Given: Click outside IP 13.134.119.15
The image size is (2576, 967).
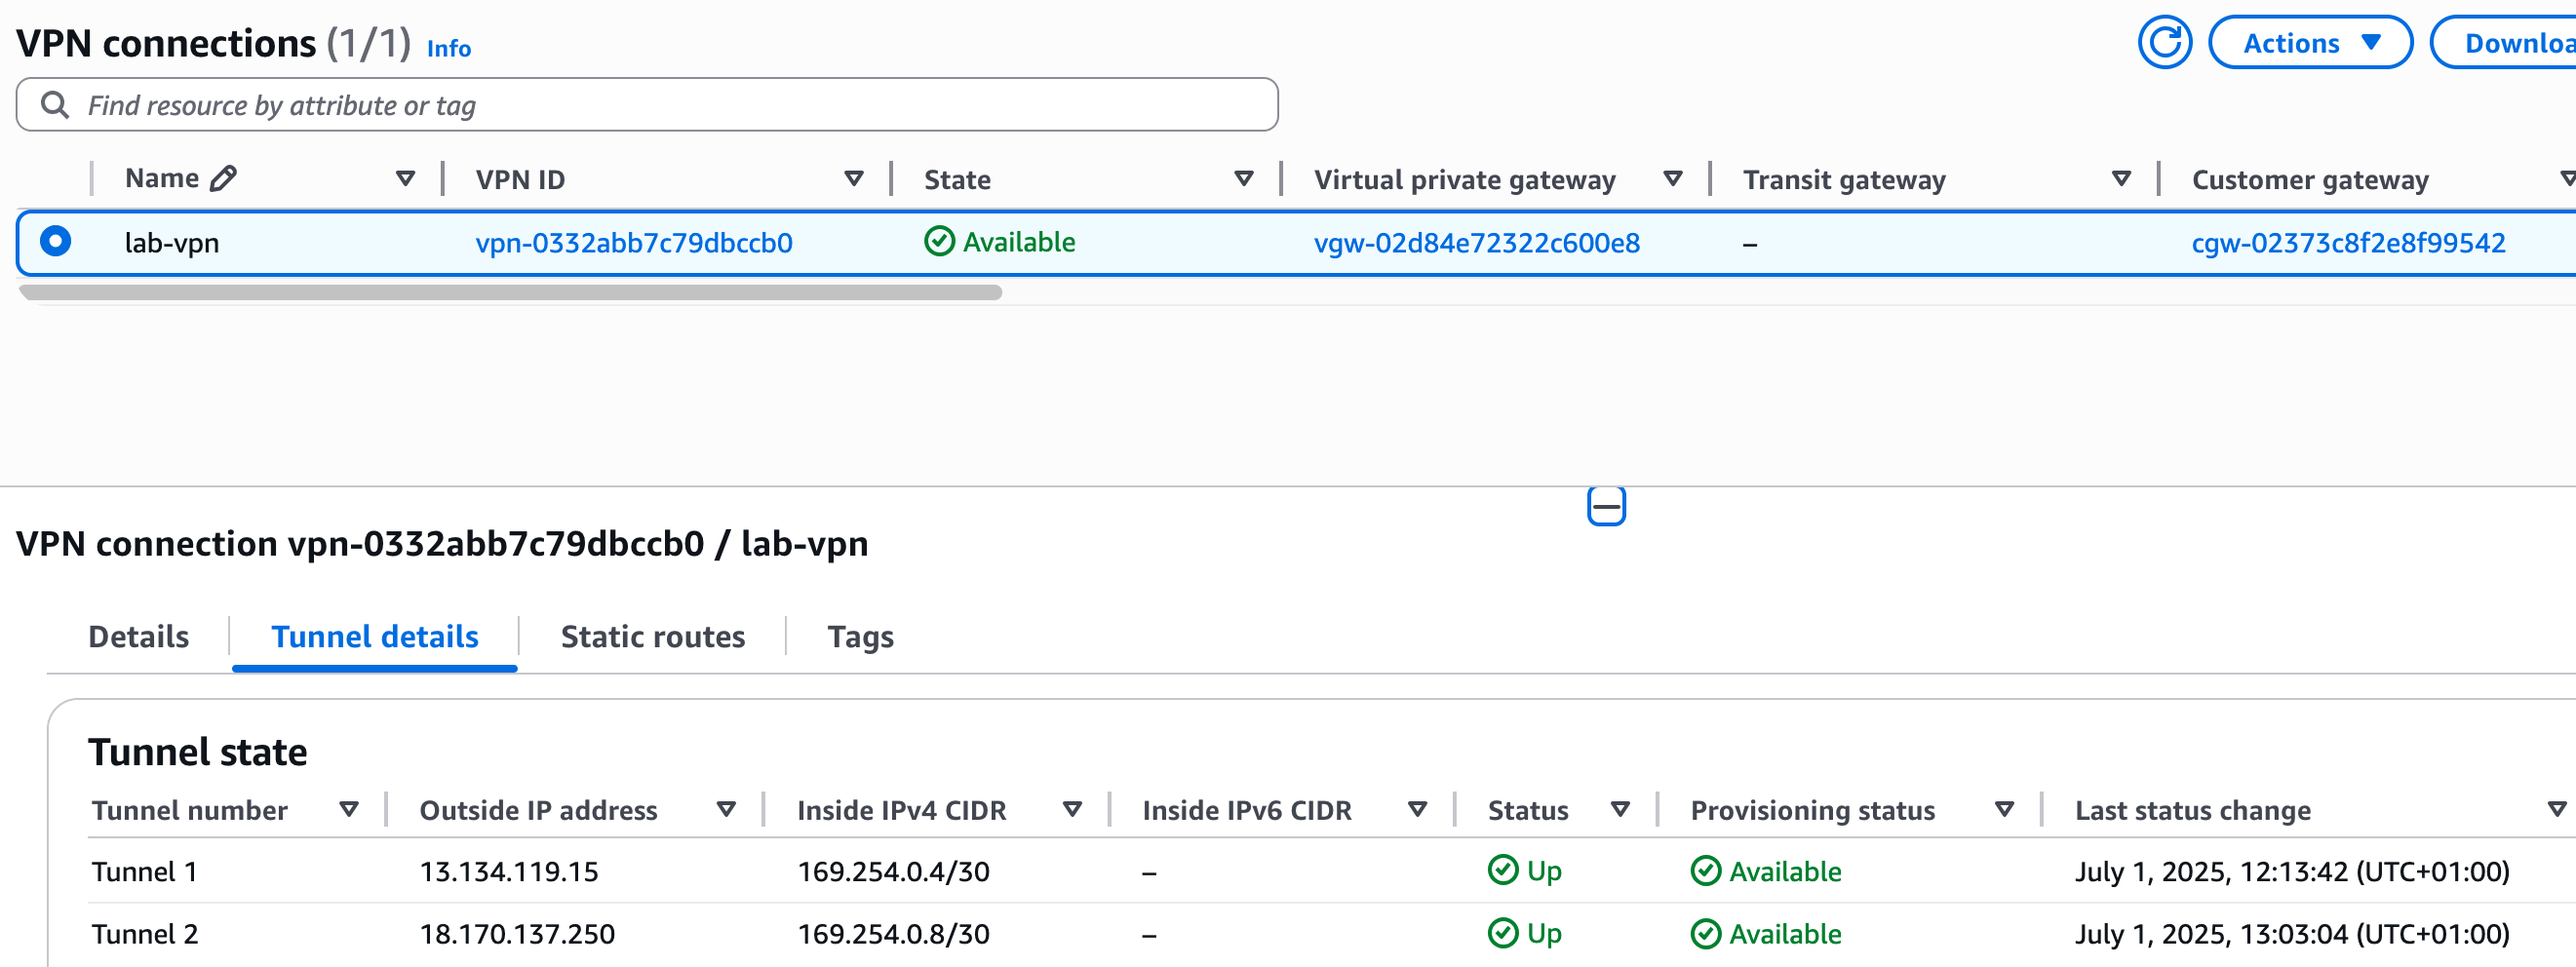Looking at the screenshot, I should coord(508,872).
